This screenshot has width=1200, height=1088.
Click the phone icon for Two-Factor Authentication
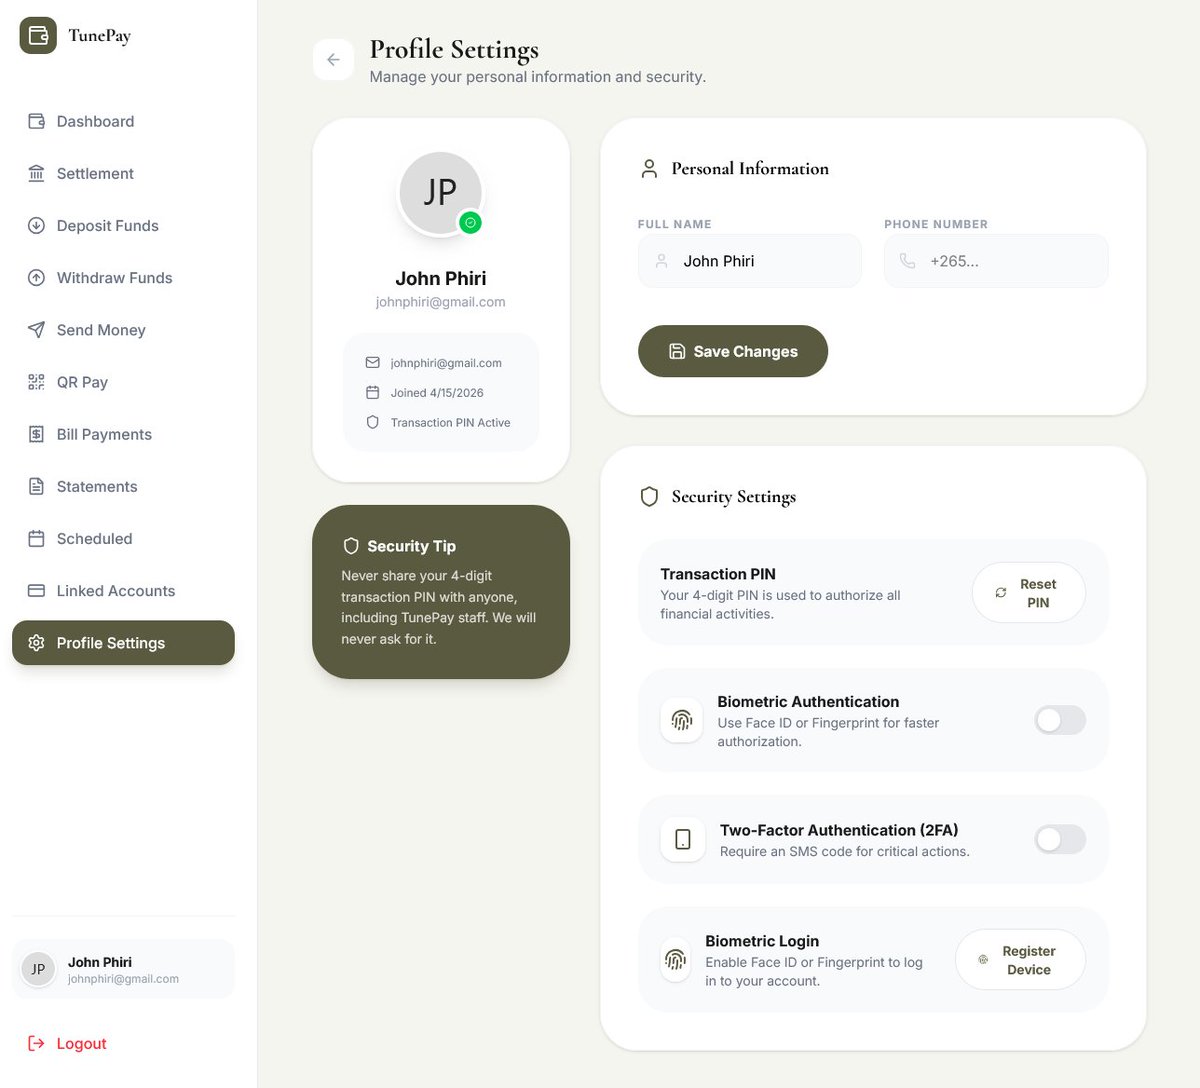pyautogui.click(x=683, y=839)
